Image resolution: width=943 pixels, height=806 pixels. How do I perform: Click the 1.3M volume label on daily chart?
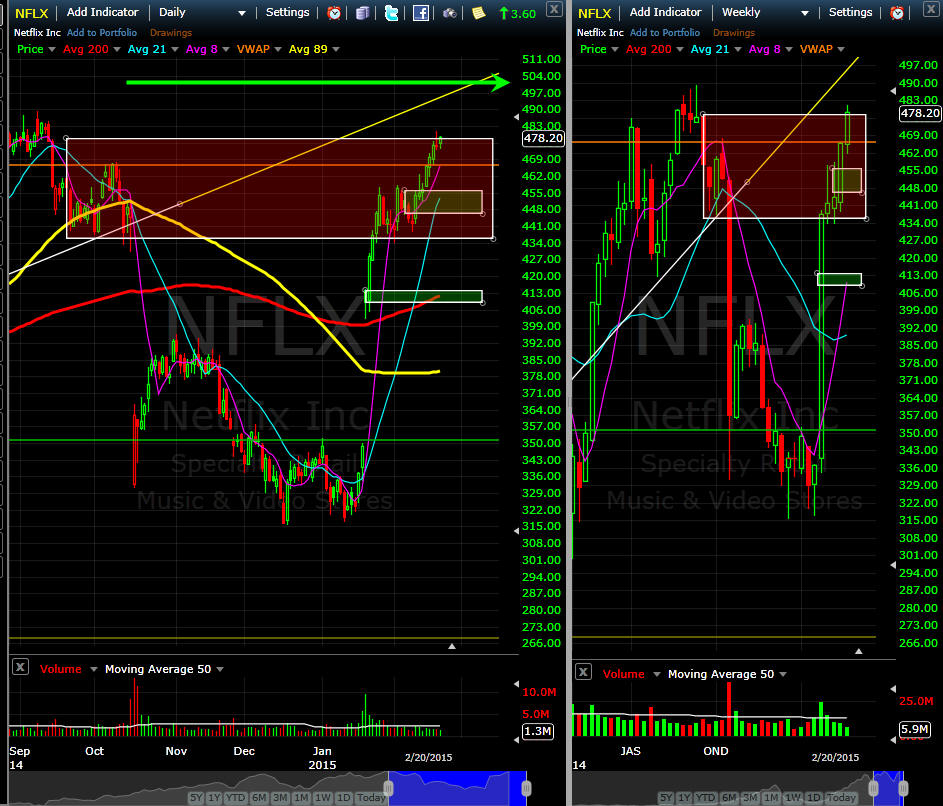point(538,731)
